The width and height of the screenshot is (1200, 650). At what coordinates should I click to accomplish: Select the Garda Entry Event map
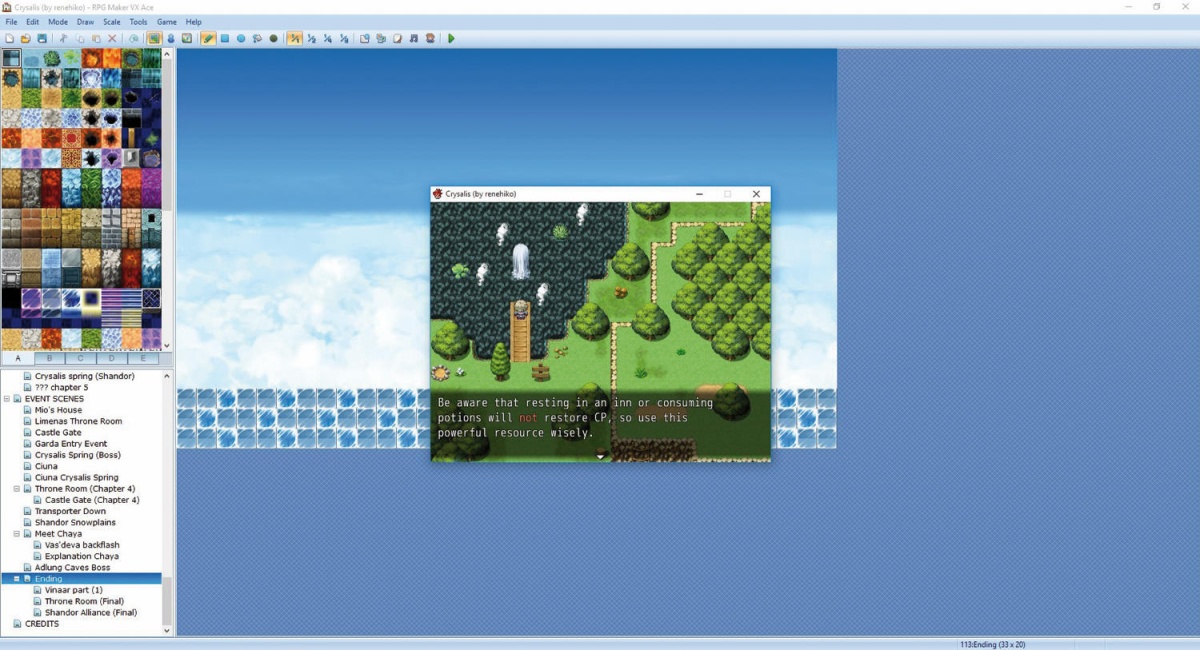tap(70, 444)
